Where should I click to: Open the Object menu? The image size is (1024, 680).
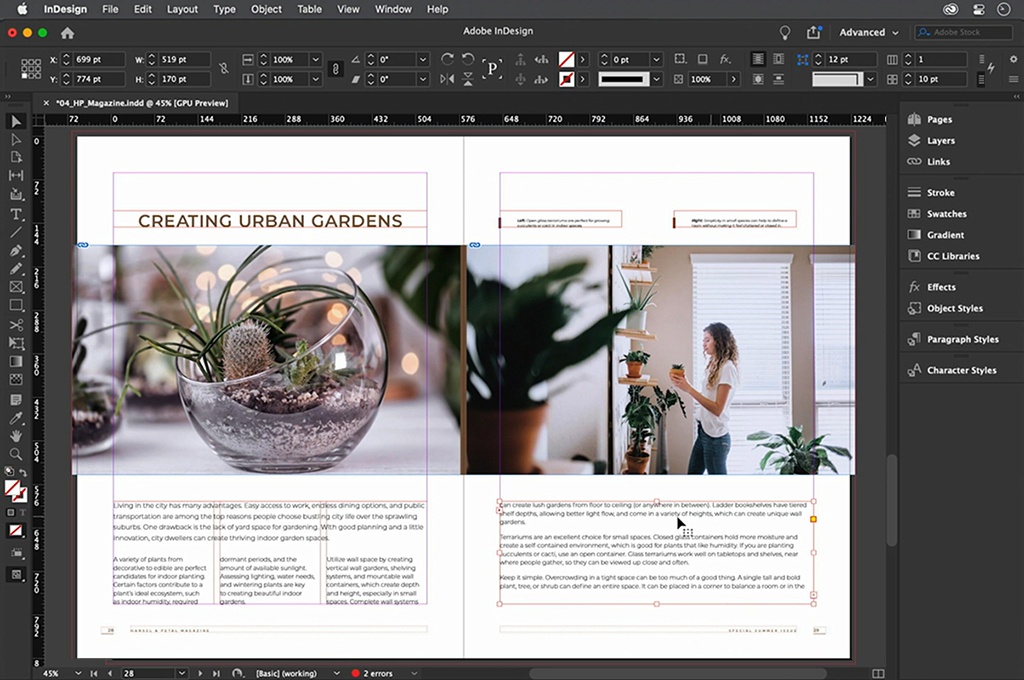(x=266, y=9)
